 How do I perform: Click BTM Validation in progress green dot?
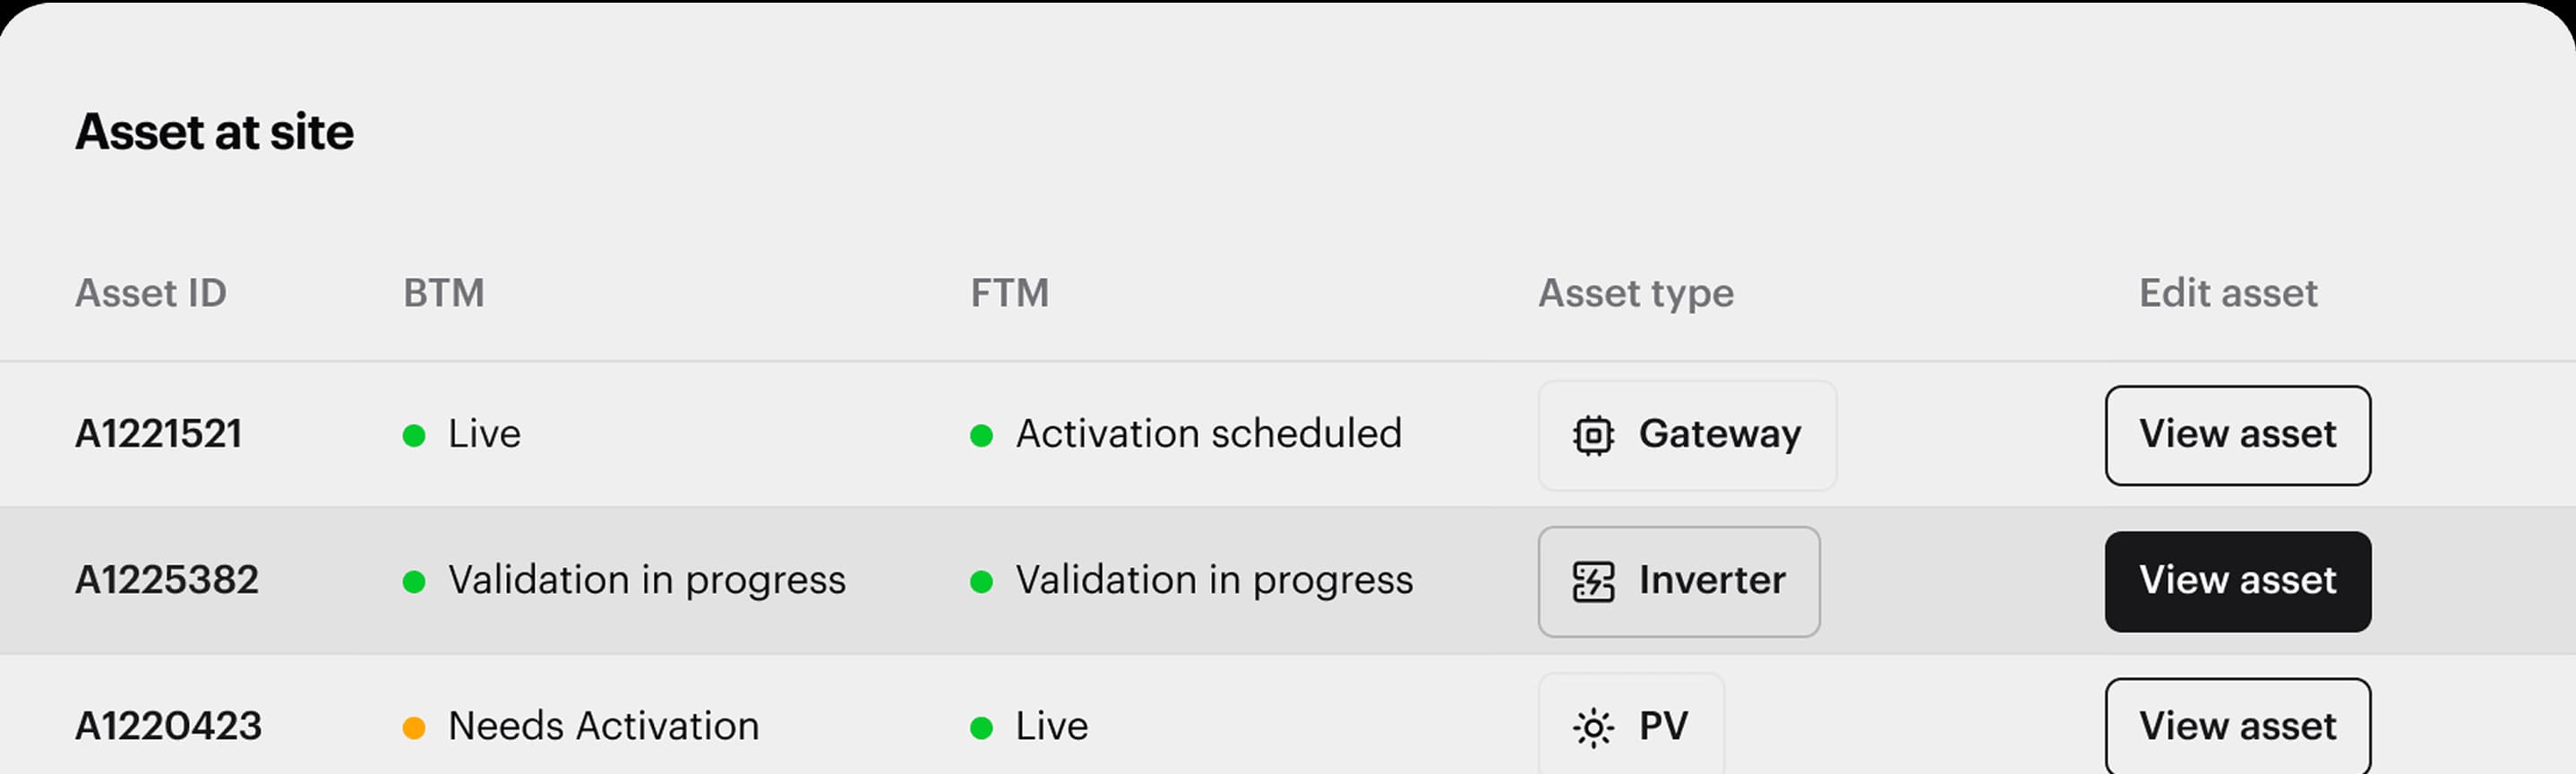pyautogui.click(x=414, y=582)
